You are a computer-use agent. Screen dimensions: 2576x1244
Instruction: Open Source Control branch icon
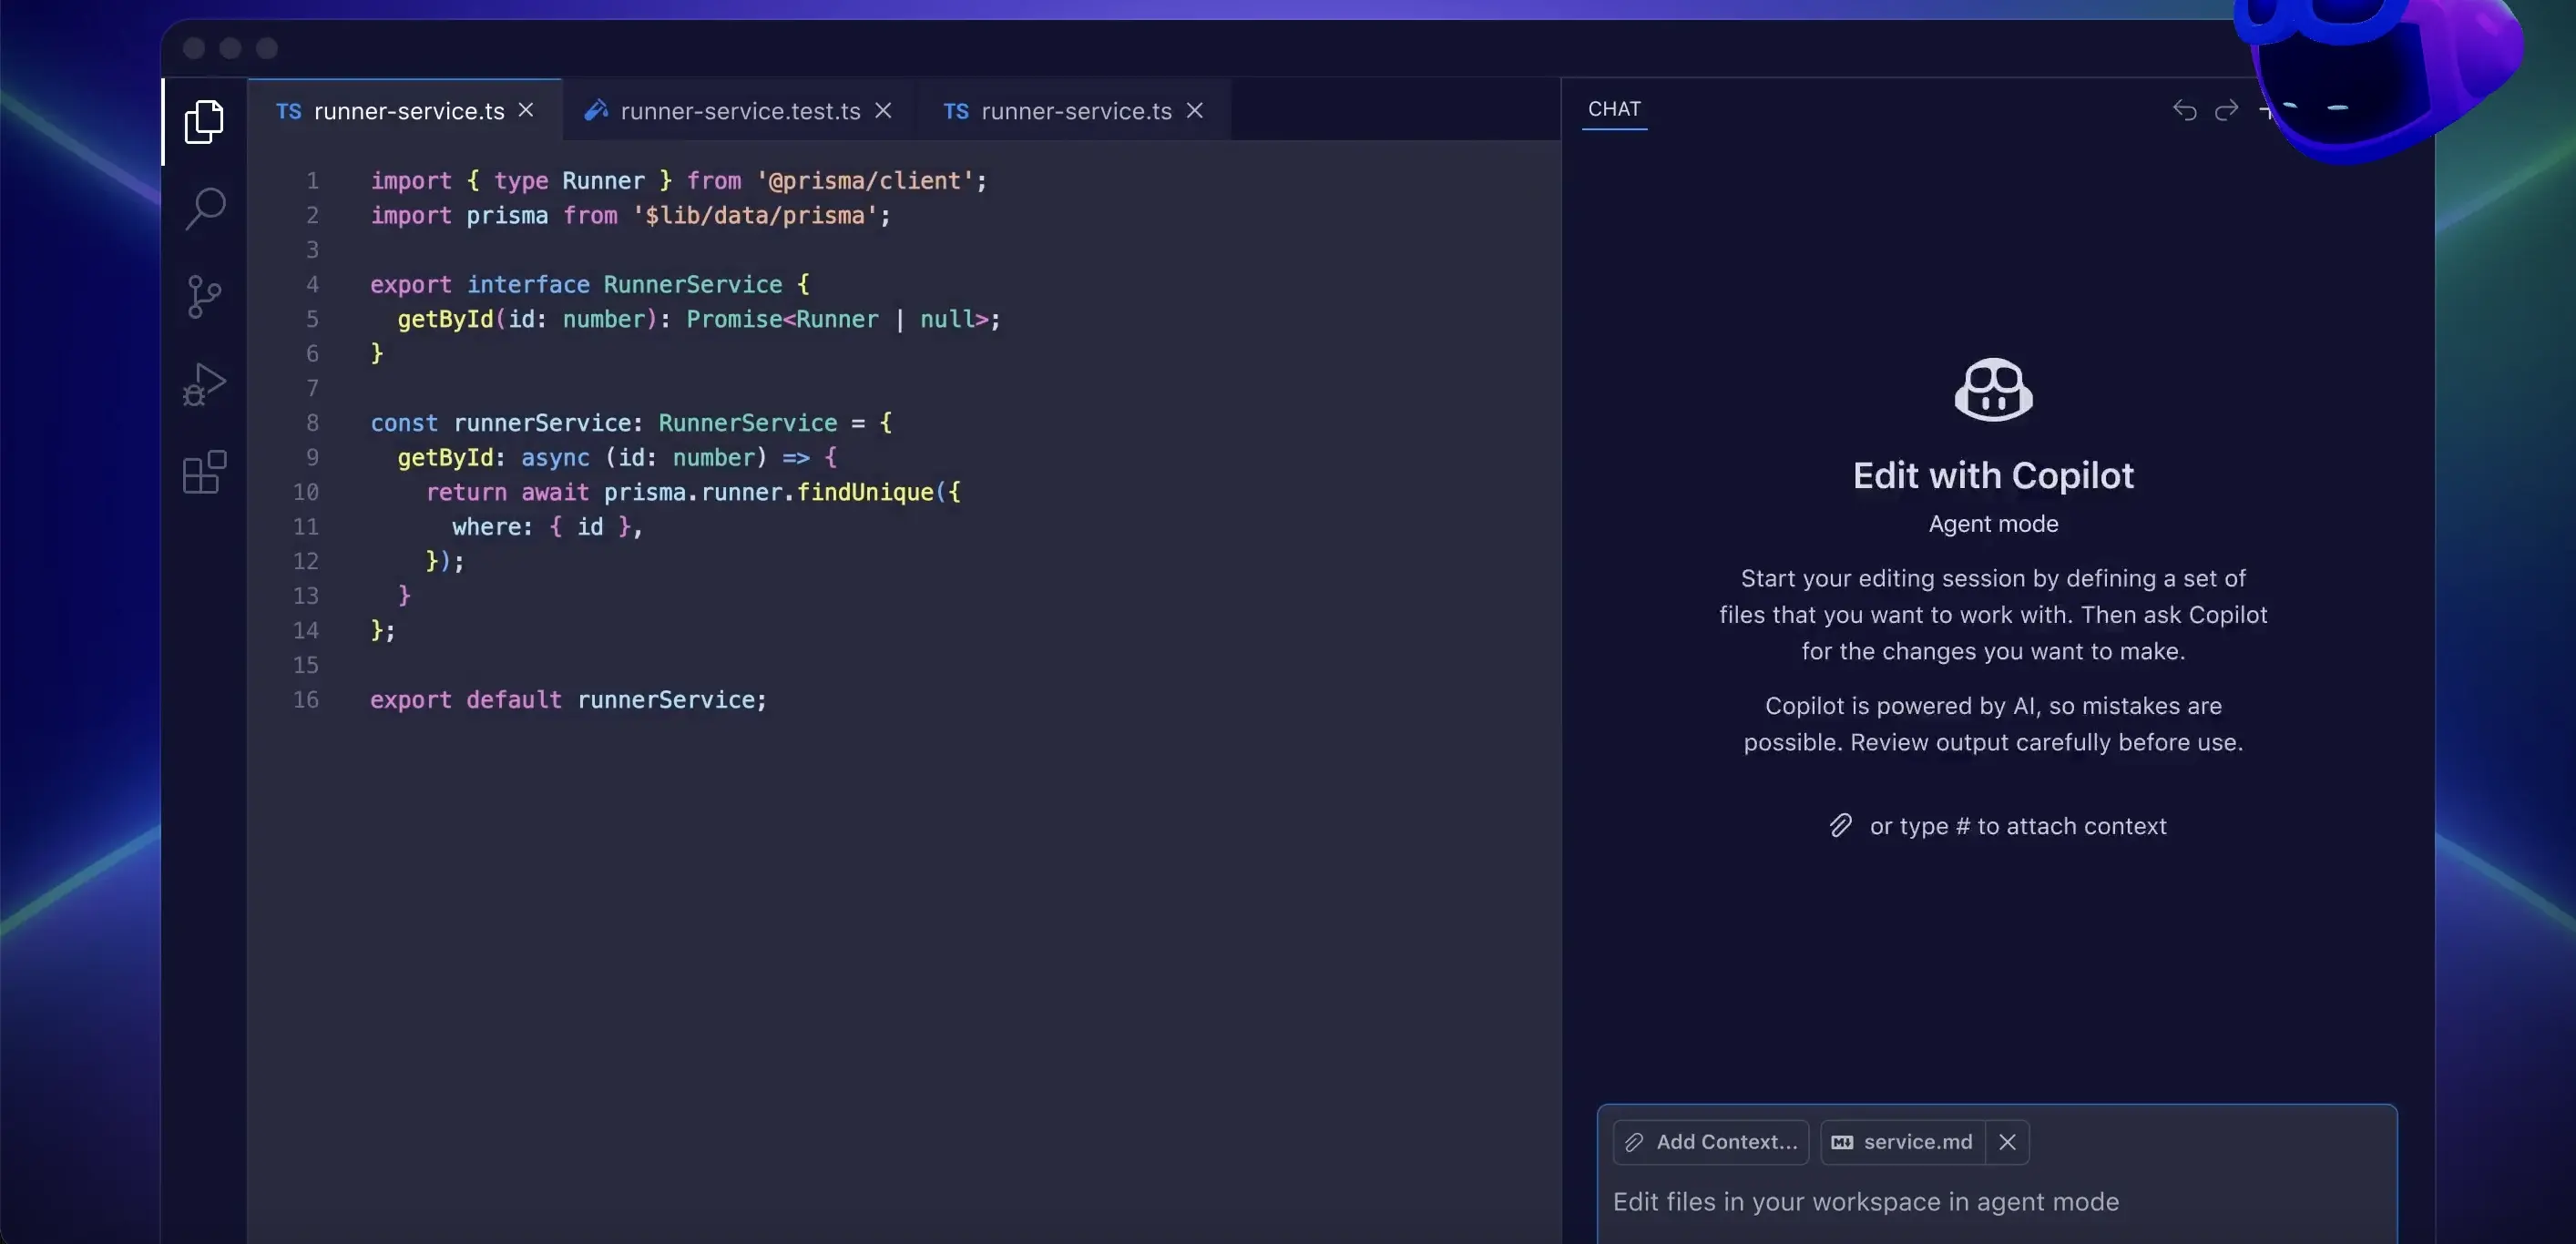click(x=204, y=296)
